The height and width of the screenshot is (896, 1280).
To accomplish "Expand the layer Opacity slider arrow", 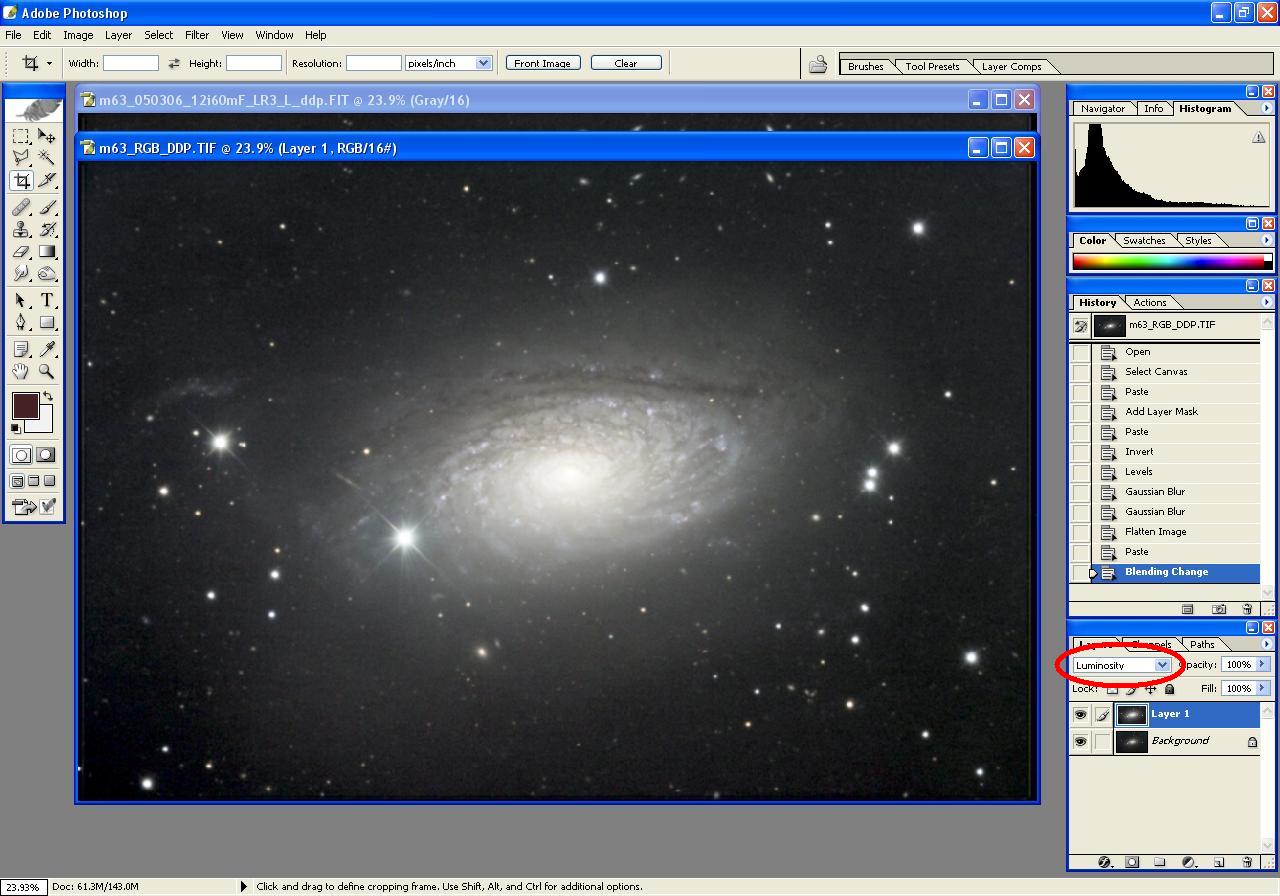I will 1262,665.
